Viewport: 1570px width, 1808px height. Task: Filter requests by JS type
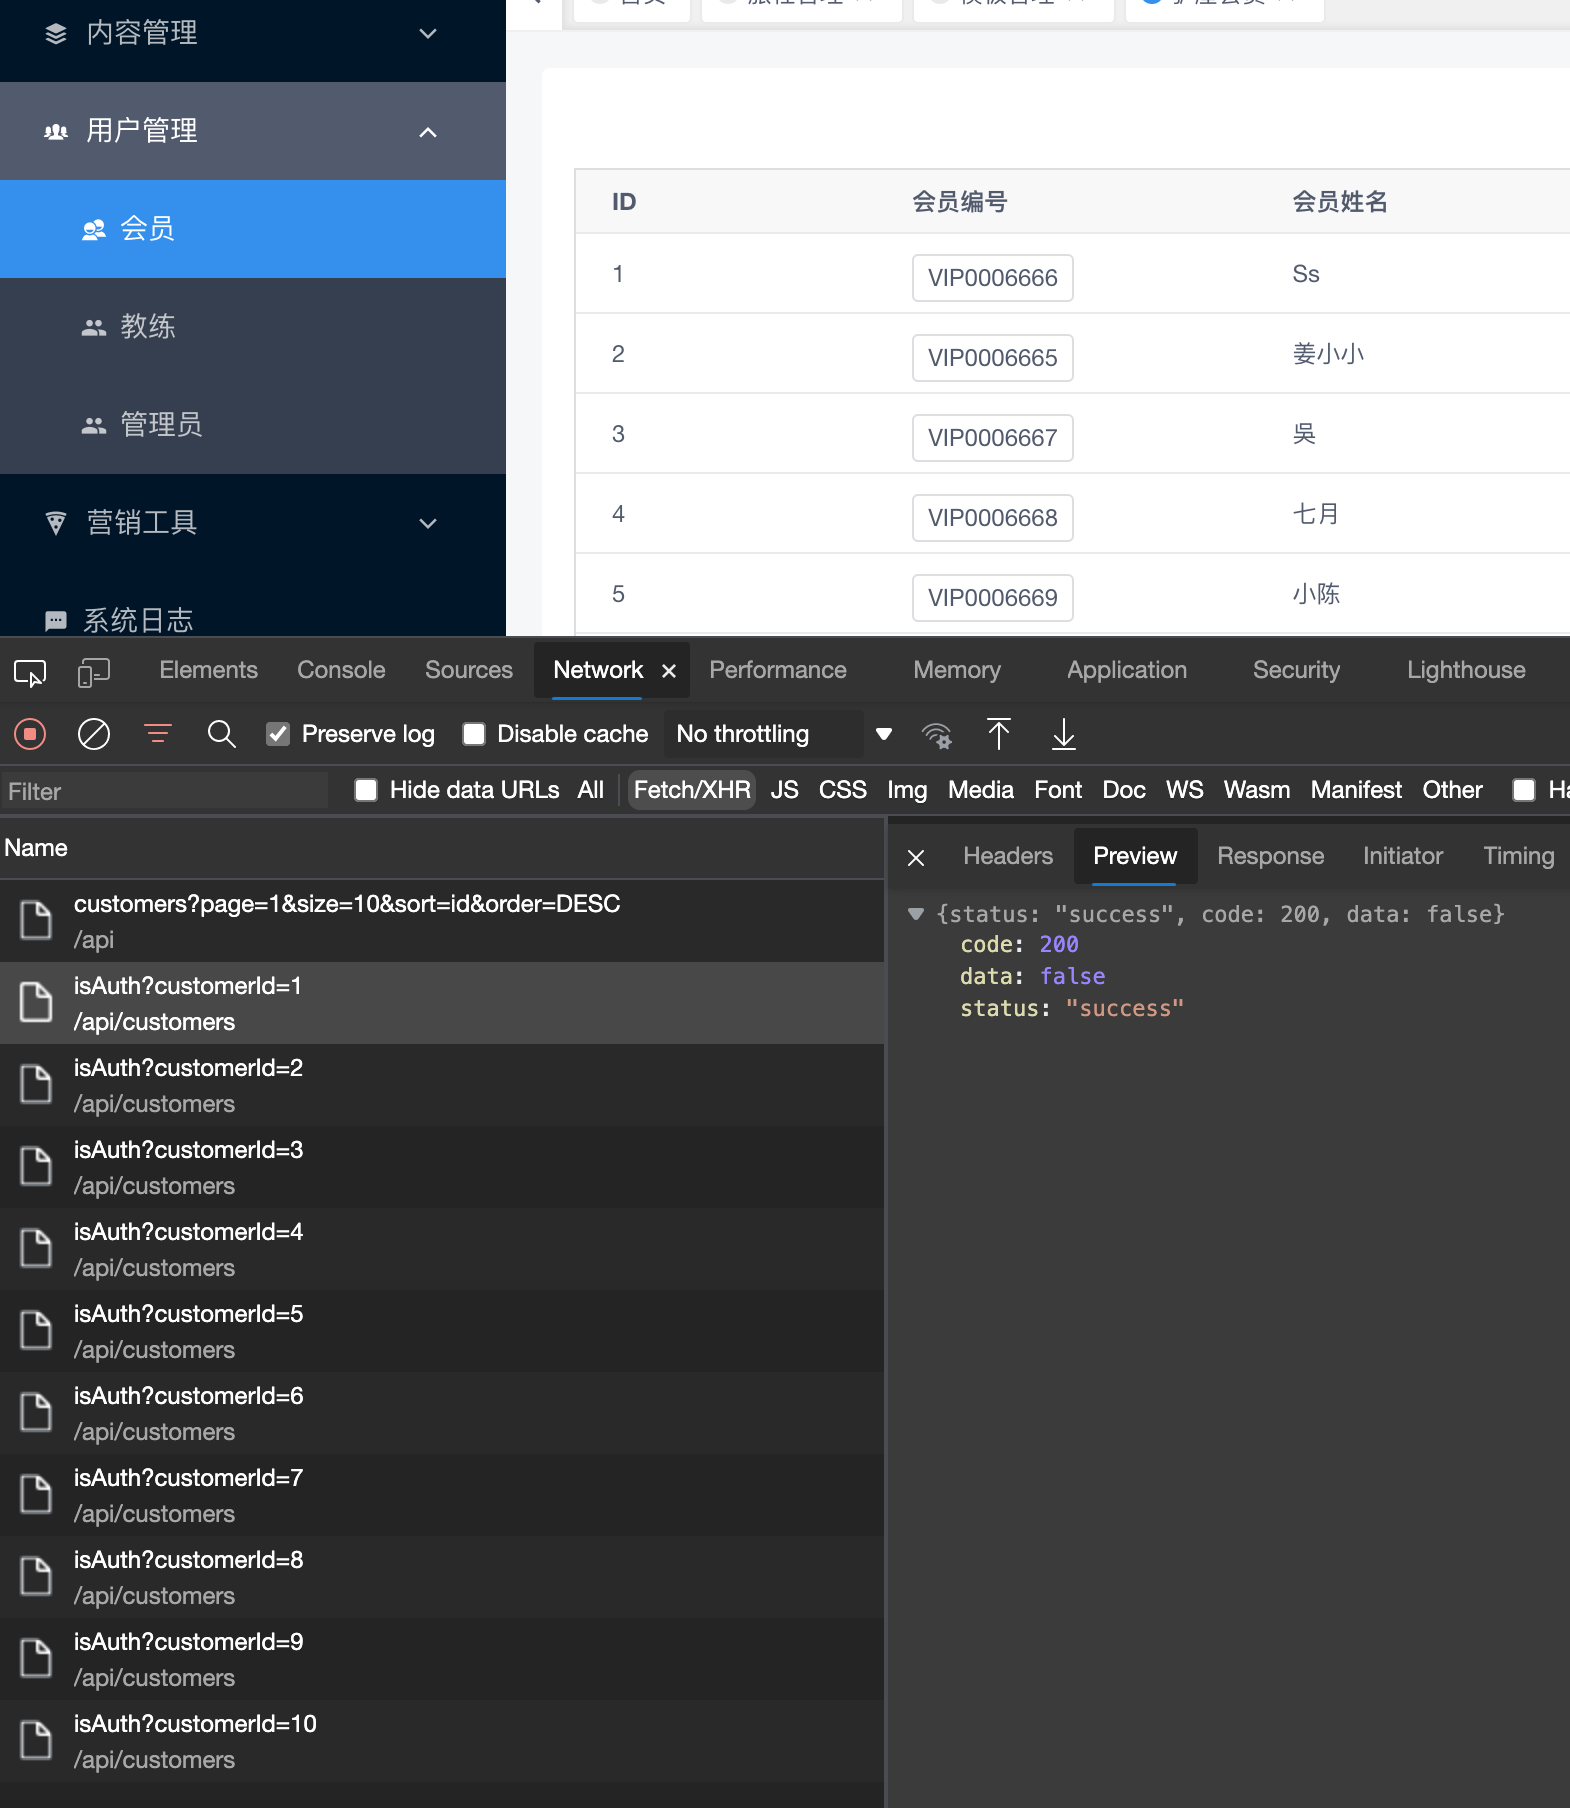[784, 791]
